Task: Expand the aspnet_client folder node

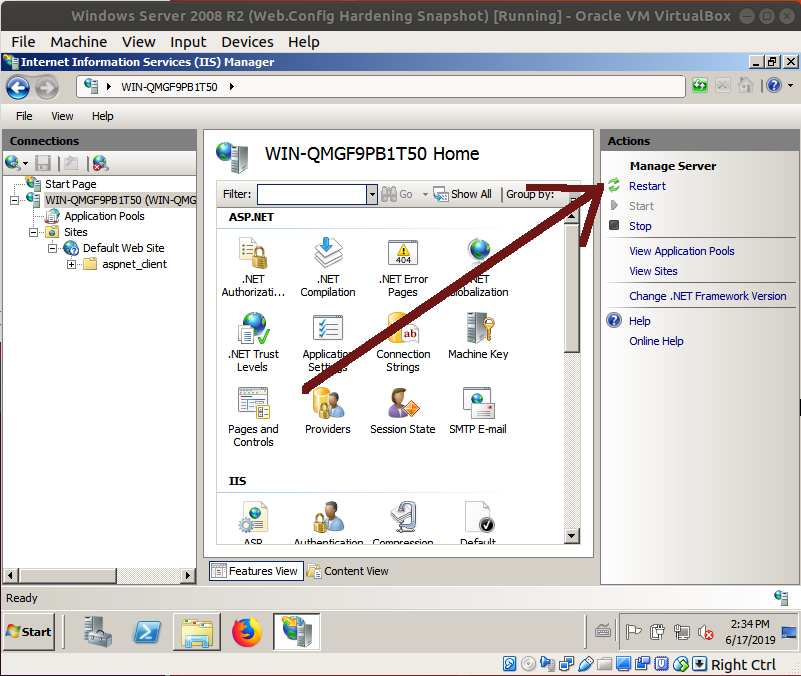Action: (72, 265)
